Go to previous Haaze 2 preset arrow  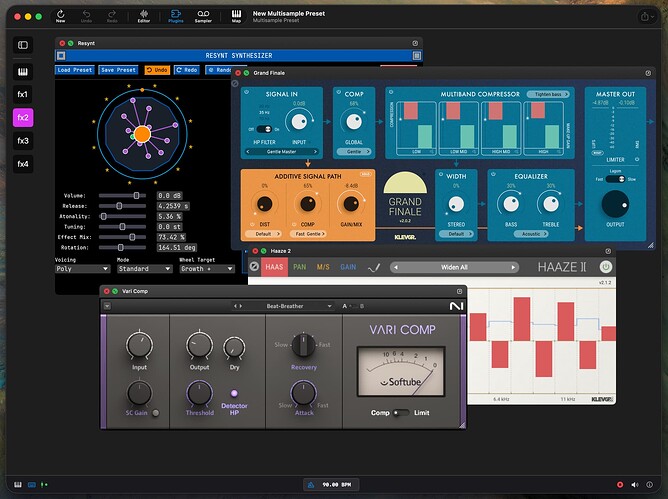click(x=396, y=267)
